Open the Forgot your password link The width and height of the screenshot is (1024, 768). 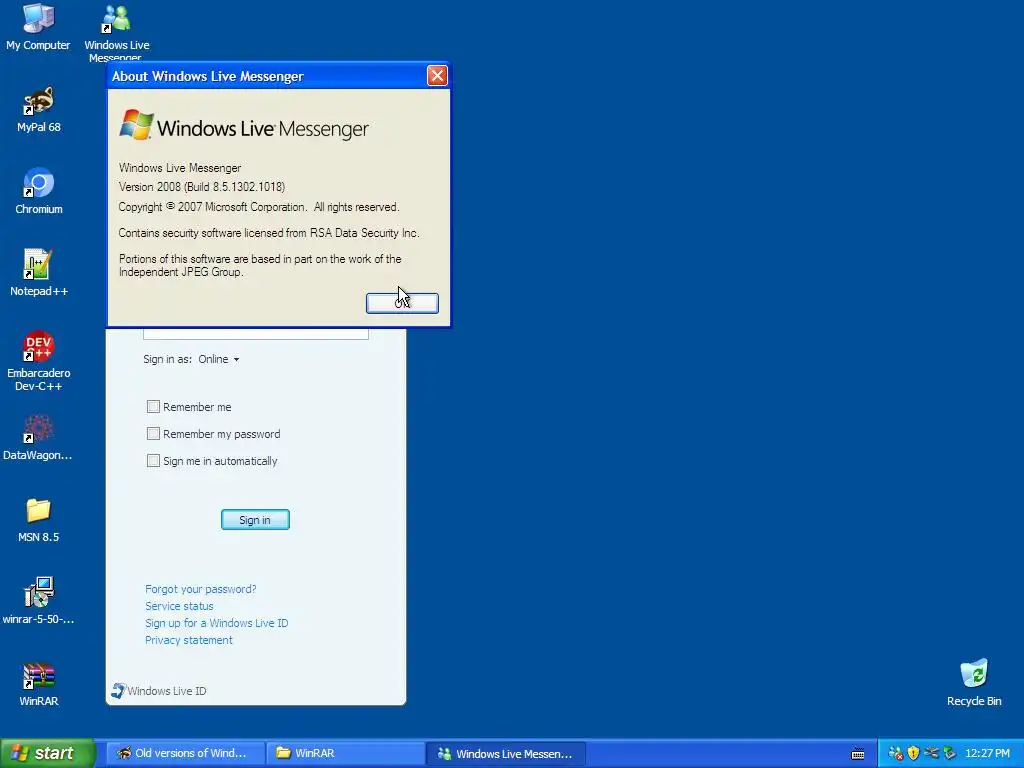coord(200,589)
